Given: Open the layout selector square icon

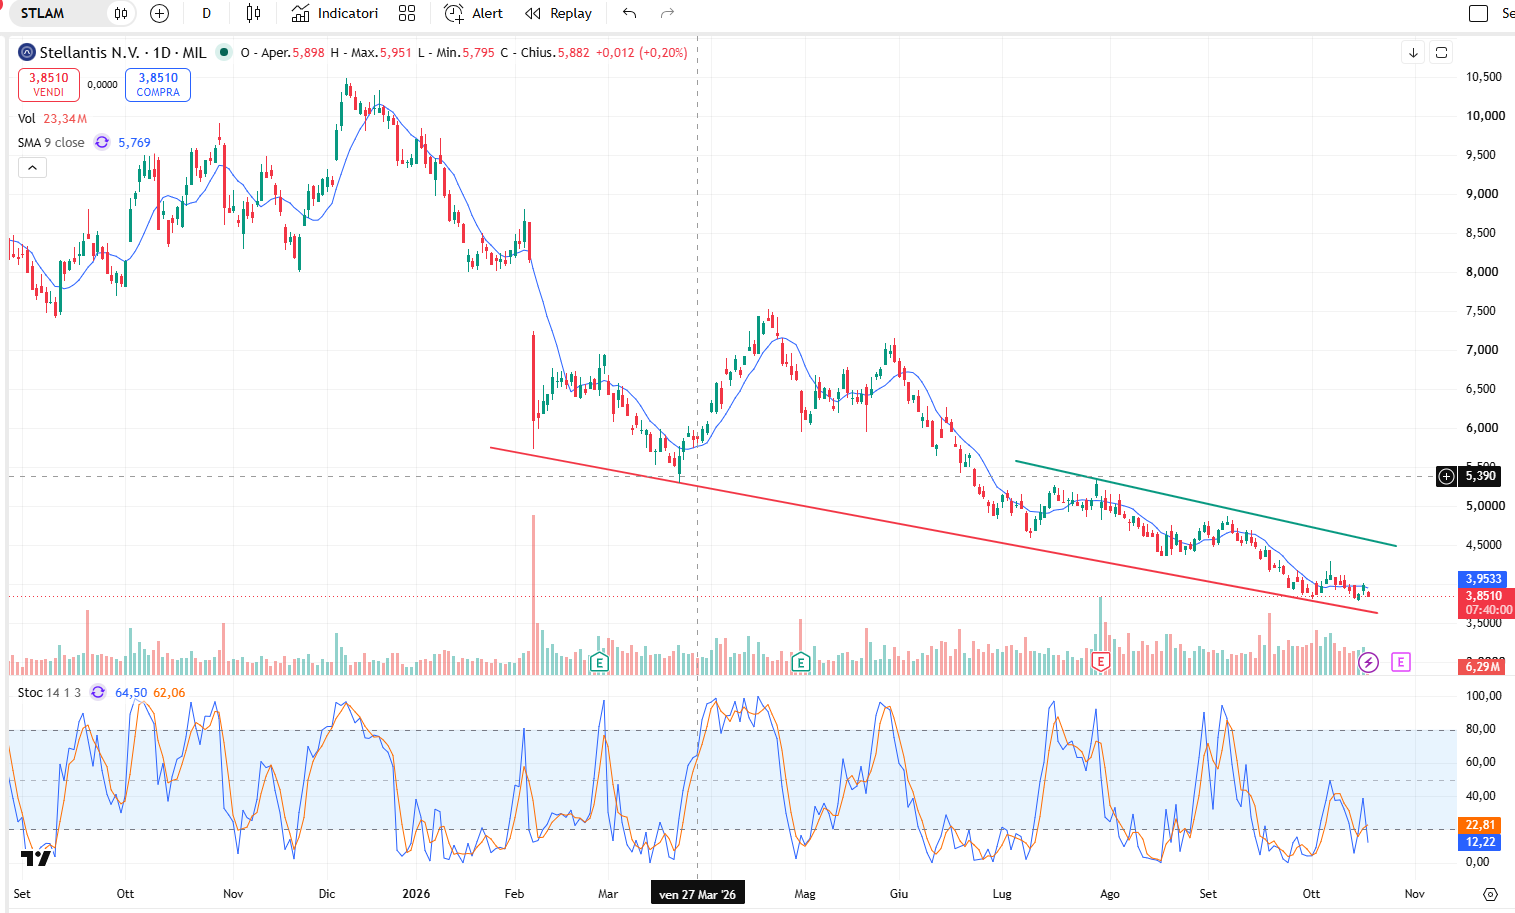Looking at the screenshot, I should click(x=1479, y=13).
